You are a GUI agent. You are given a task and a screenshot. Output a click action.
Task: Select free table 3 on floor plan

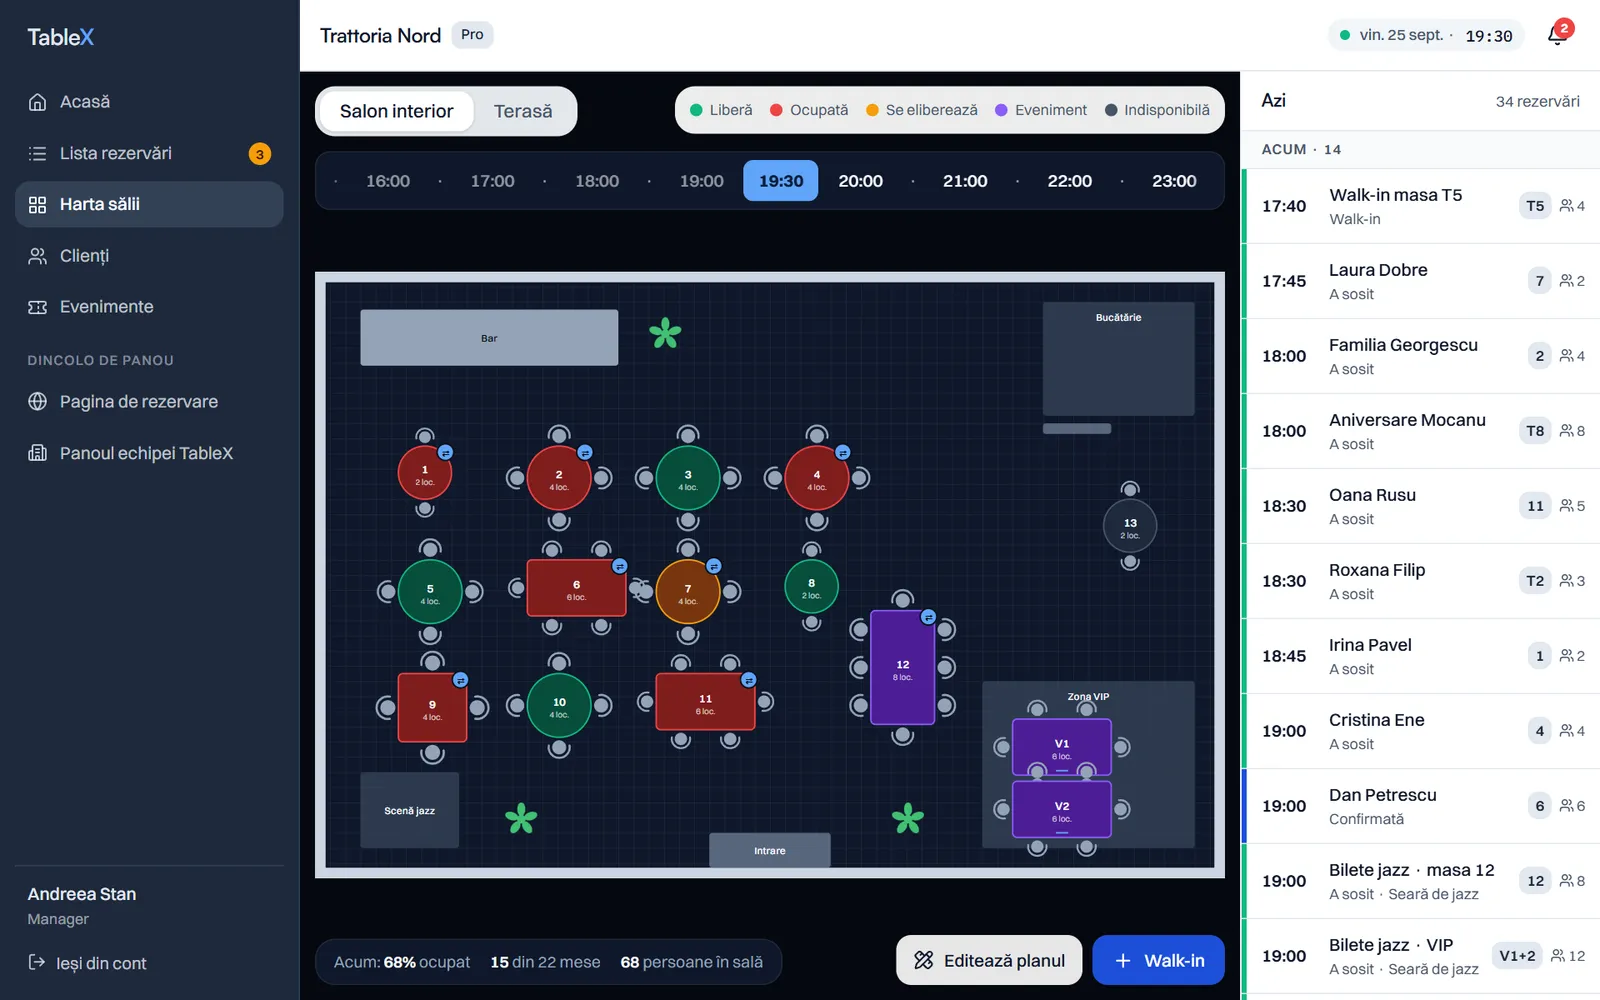(688, 479)
